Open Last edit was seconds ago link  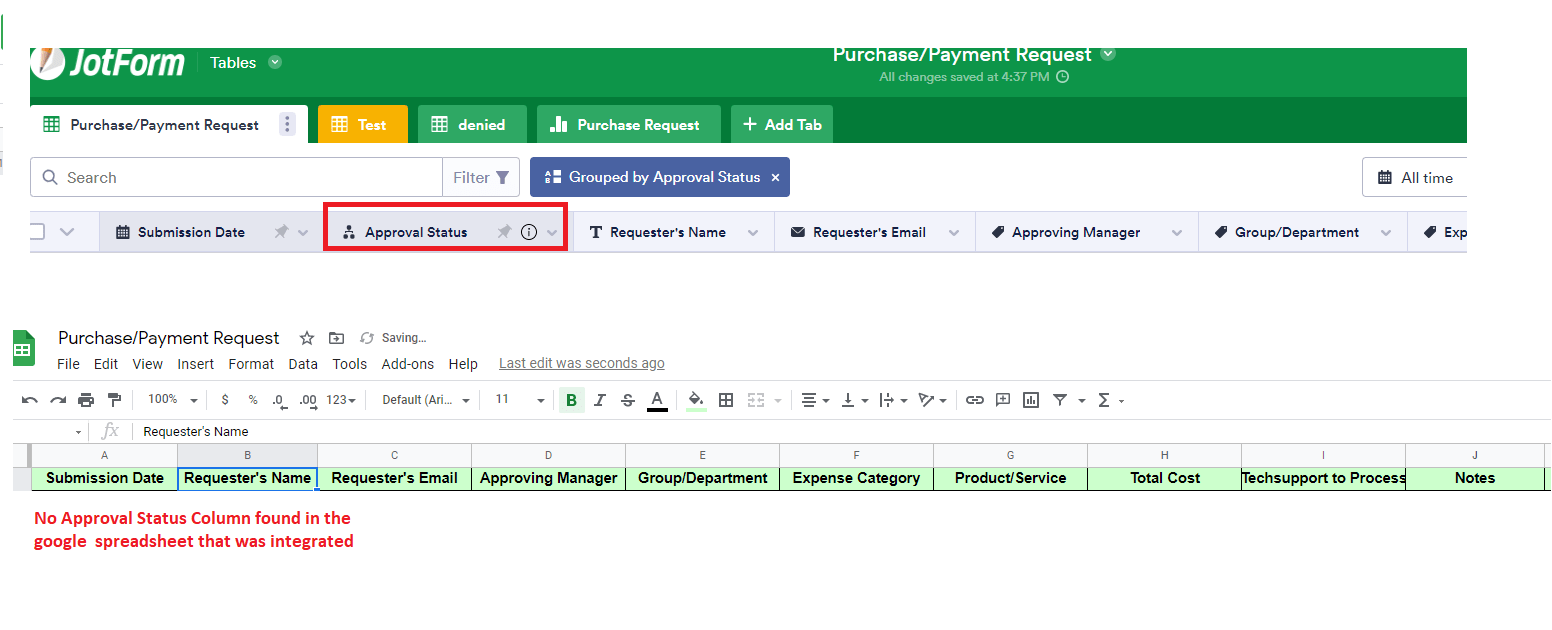(x=581, y=363)
